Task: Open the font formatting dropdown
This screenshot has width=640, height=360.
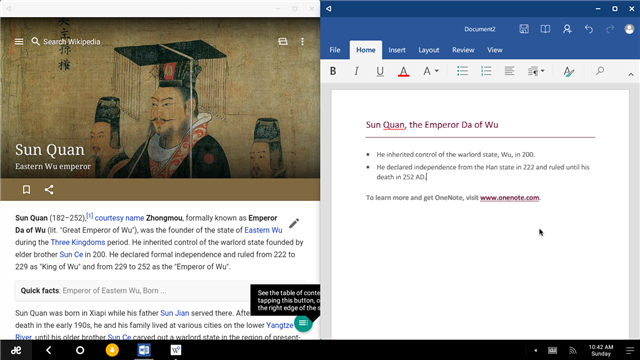Action: coord(431,71)
